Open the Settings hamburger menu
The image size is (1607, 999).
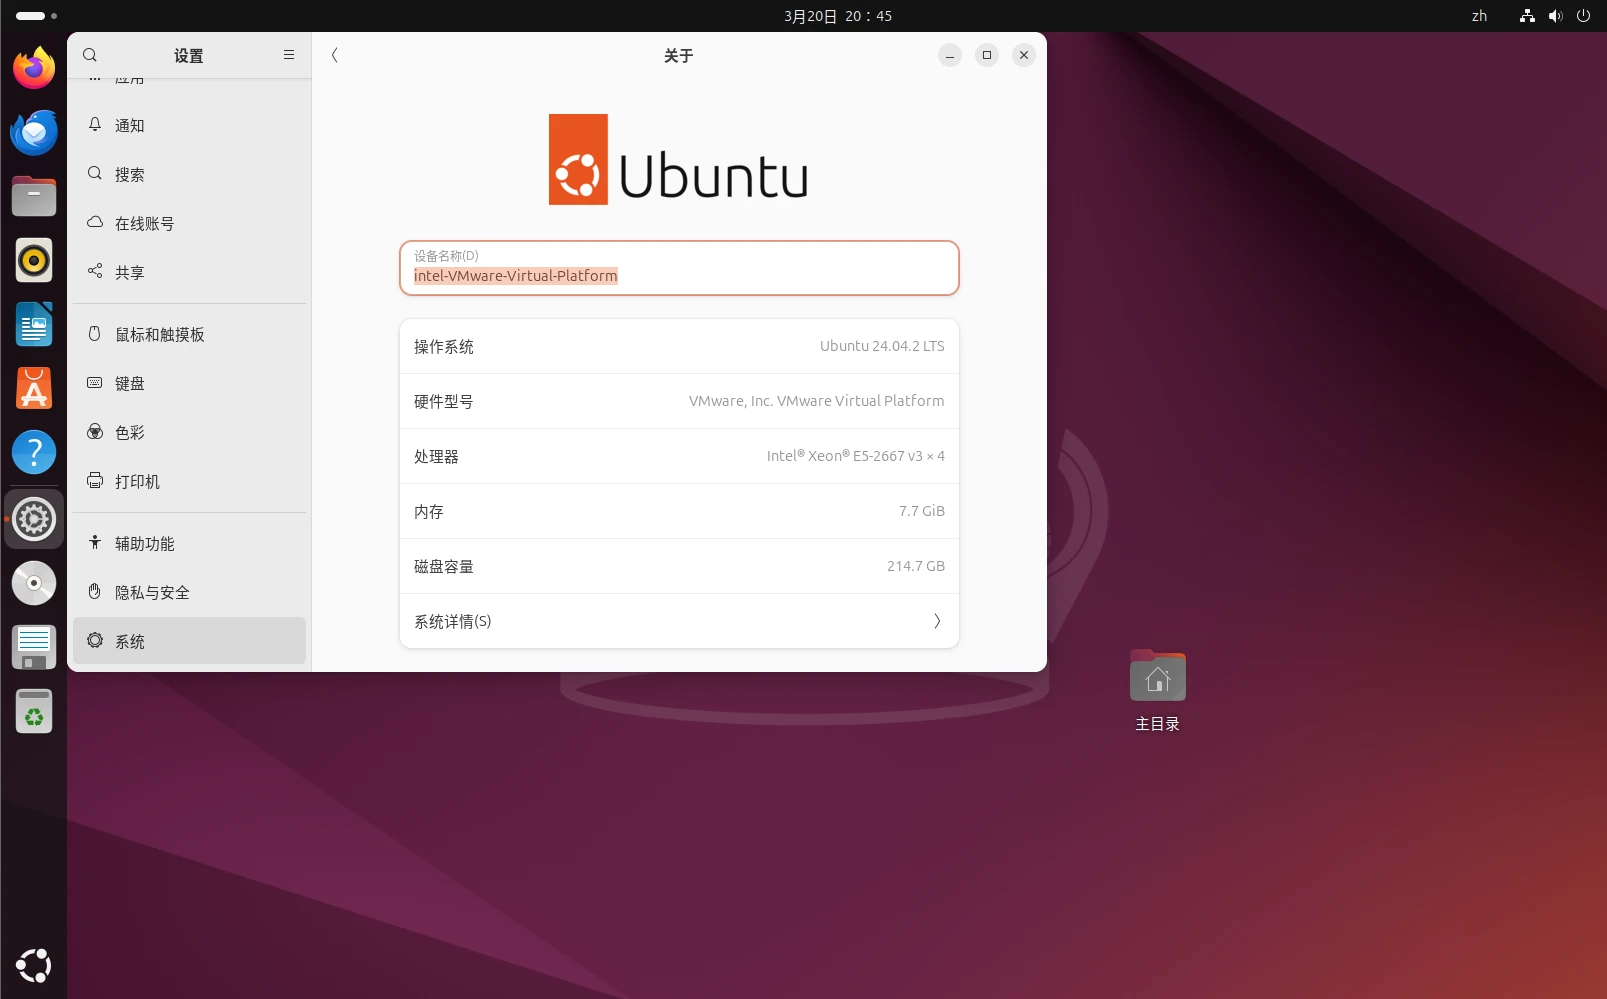click(289, 55)
